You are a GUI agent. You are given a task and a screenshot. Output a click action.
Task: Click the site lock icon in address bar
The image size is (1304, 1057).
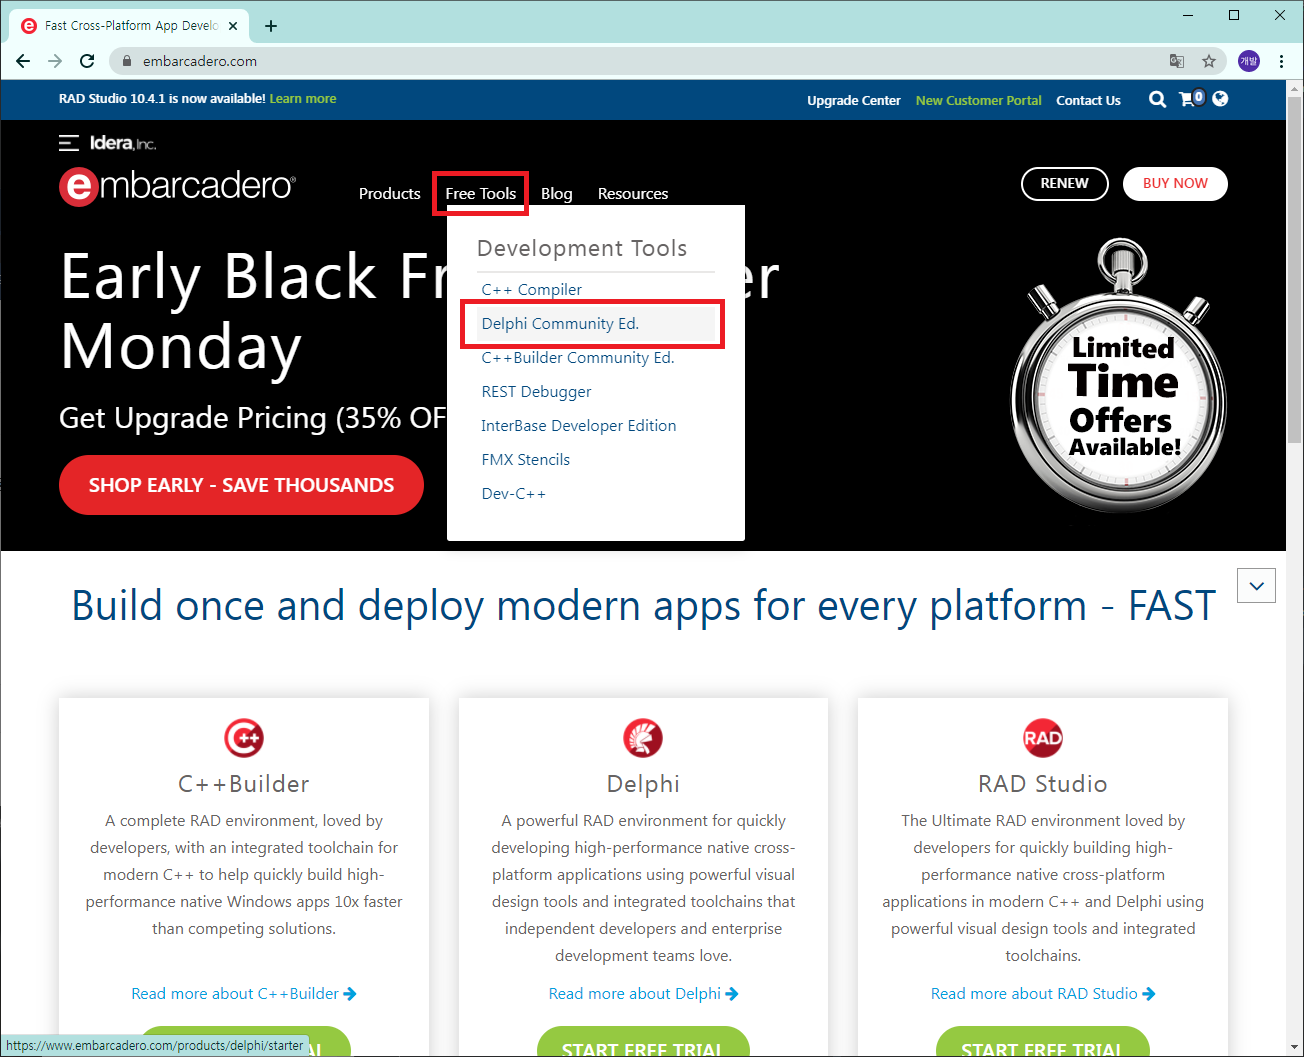coord(126,61)
